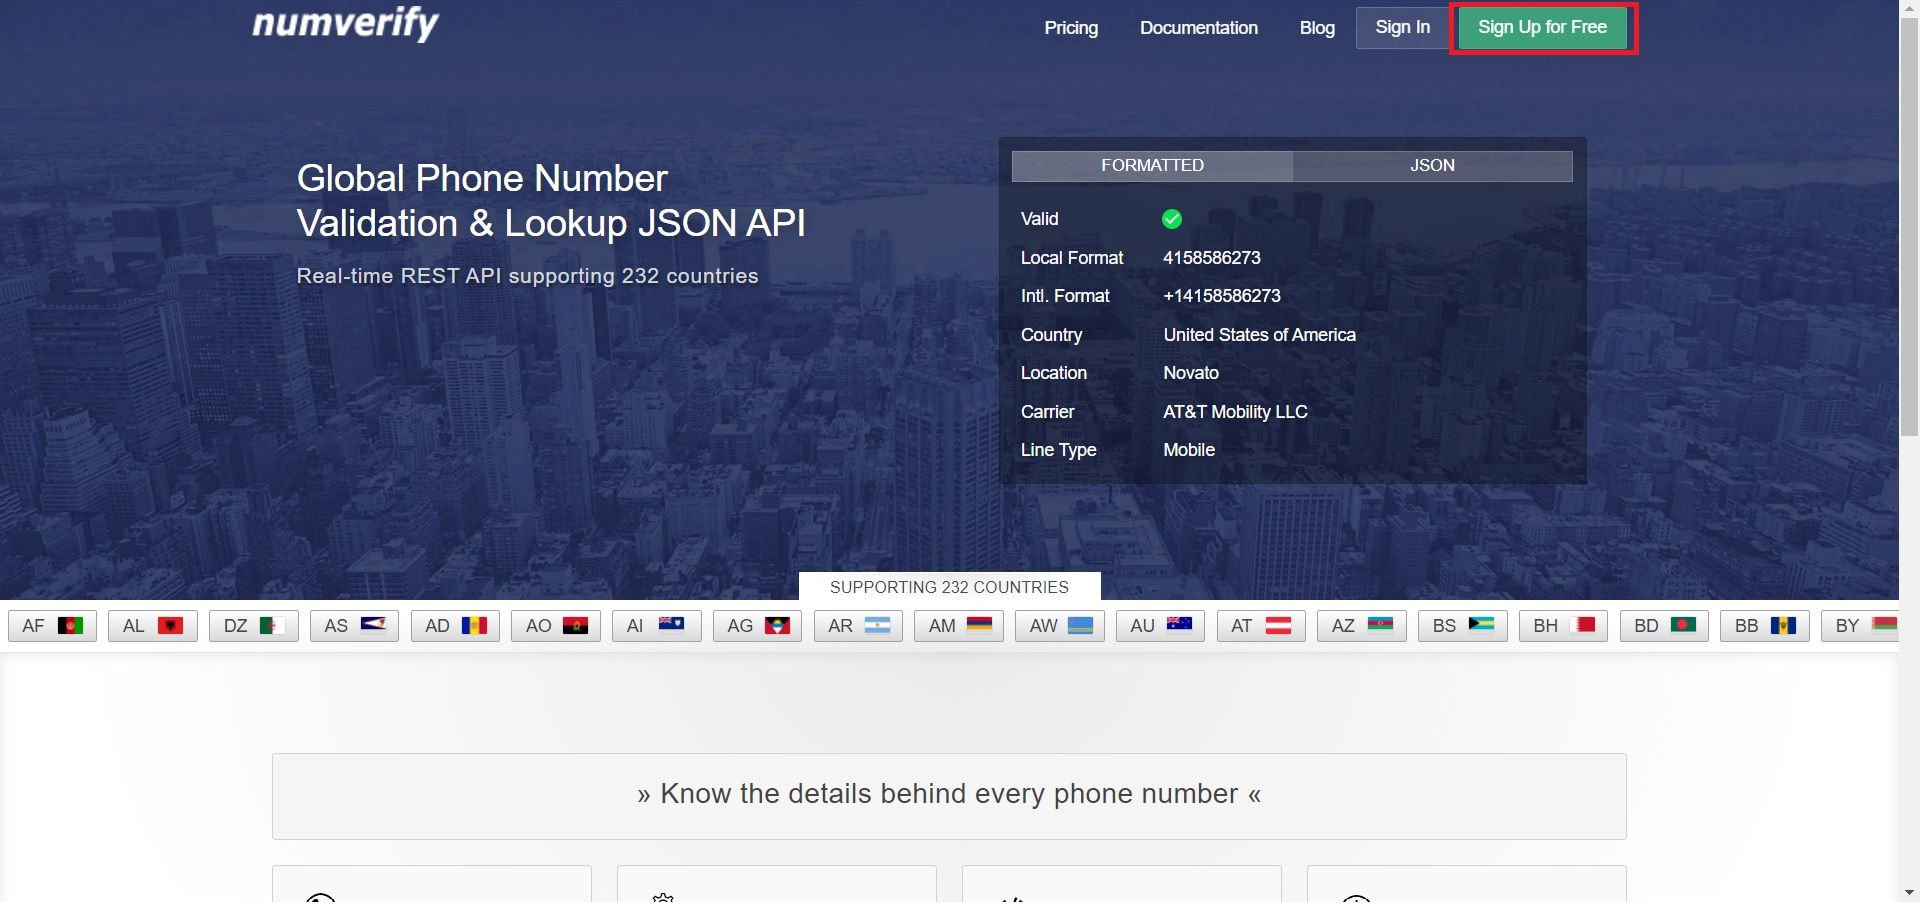Click the local format number 4158586273

[x=1212, y=258]
